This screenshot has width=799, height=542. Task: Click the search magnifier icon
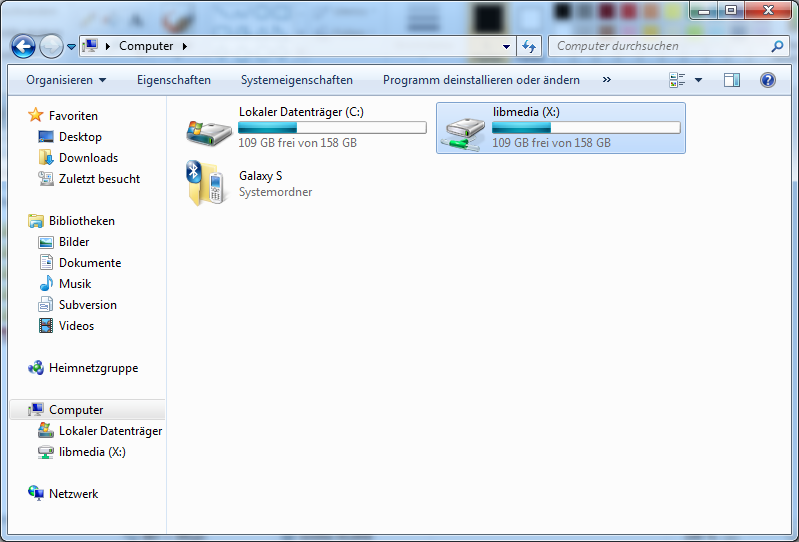tap(777, 46)
